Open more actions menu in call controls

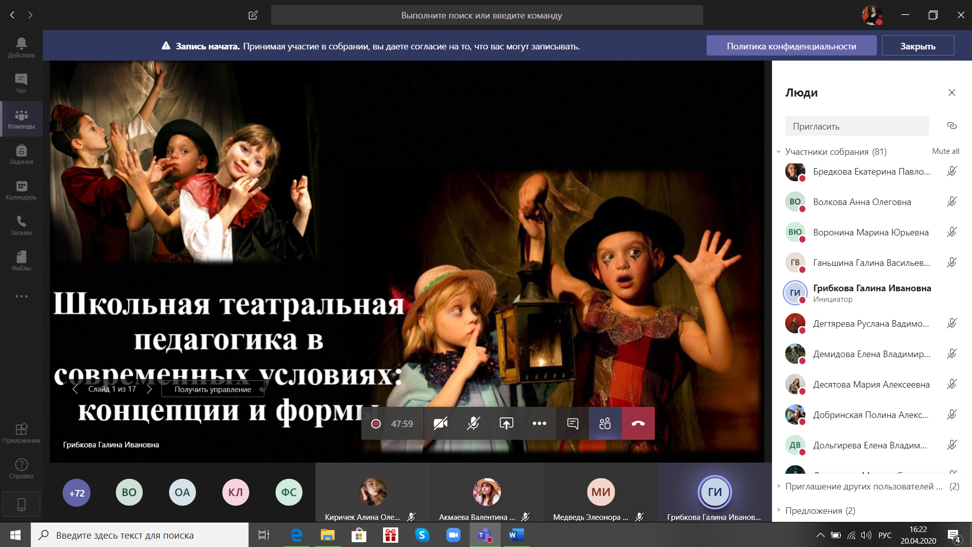coord(539,424)
